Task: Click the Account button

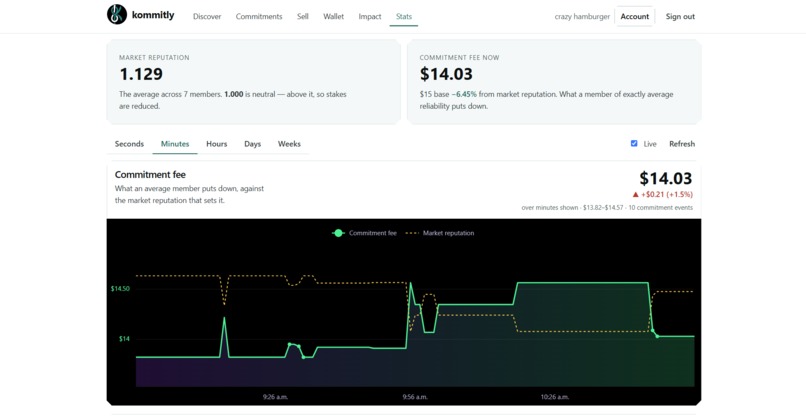Action: click(x=635, y=16)
